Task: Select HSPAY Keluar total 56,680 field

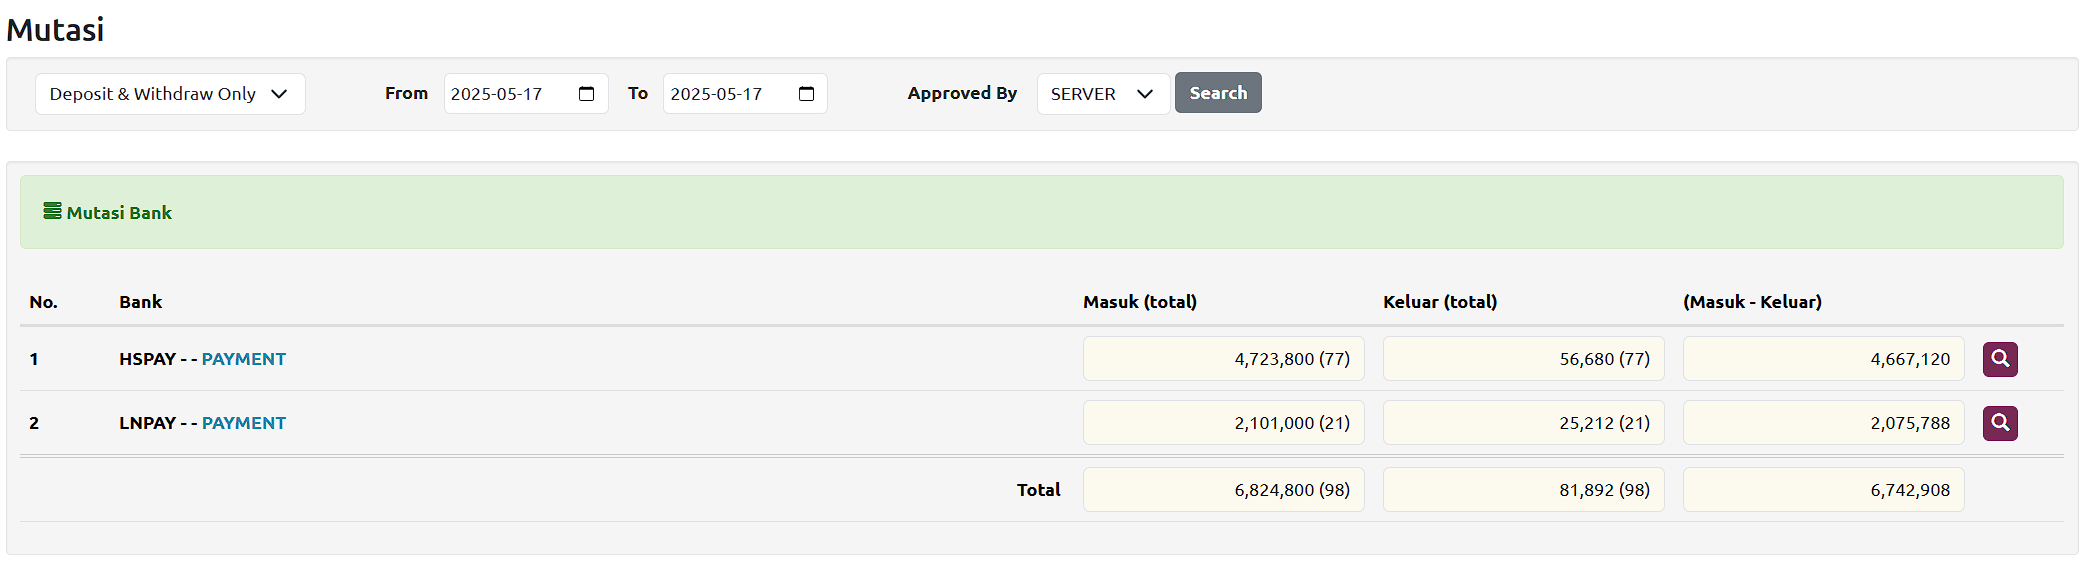Action: [x=1523, y=359]
